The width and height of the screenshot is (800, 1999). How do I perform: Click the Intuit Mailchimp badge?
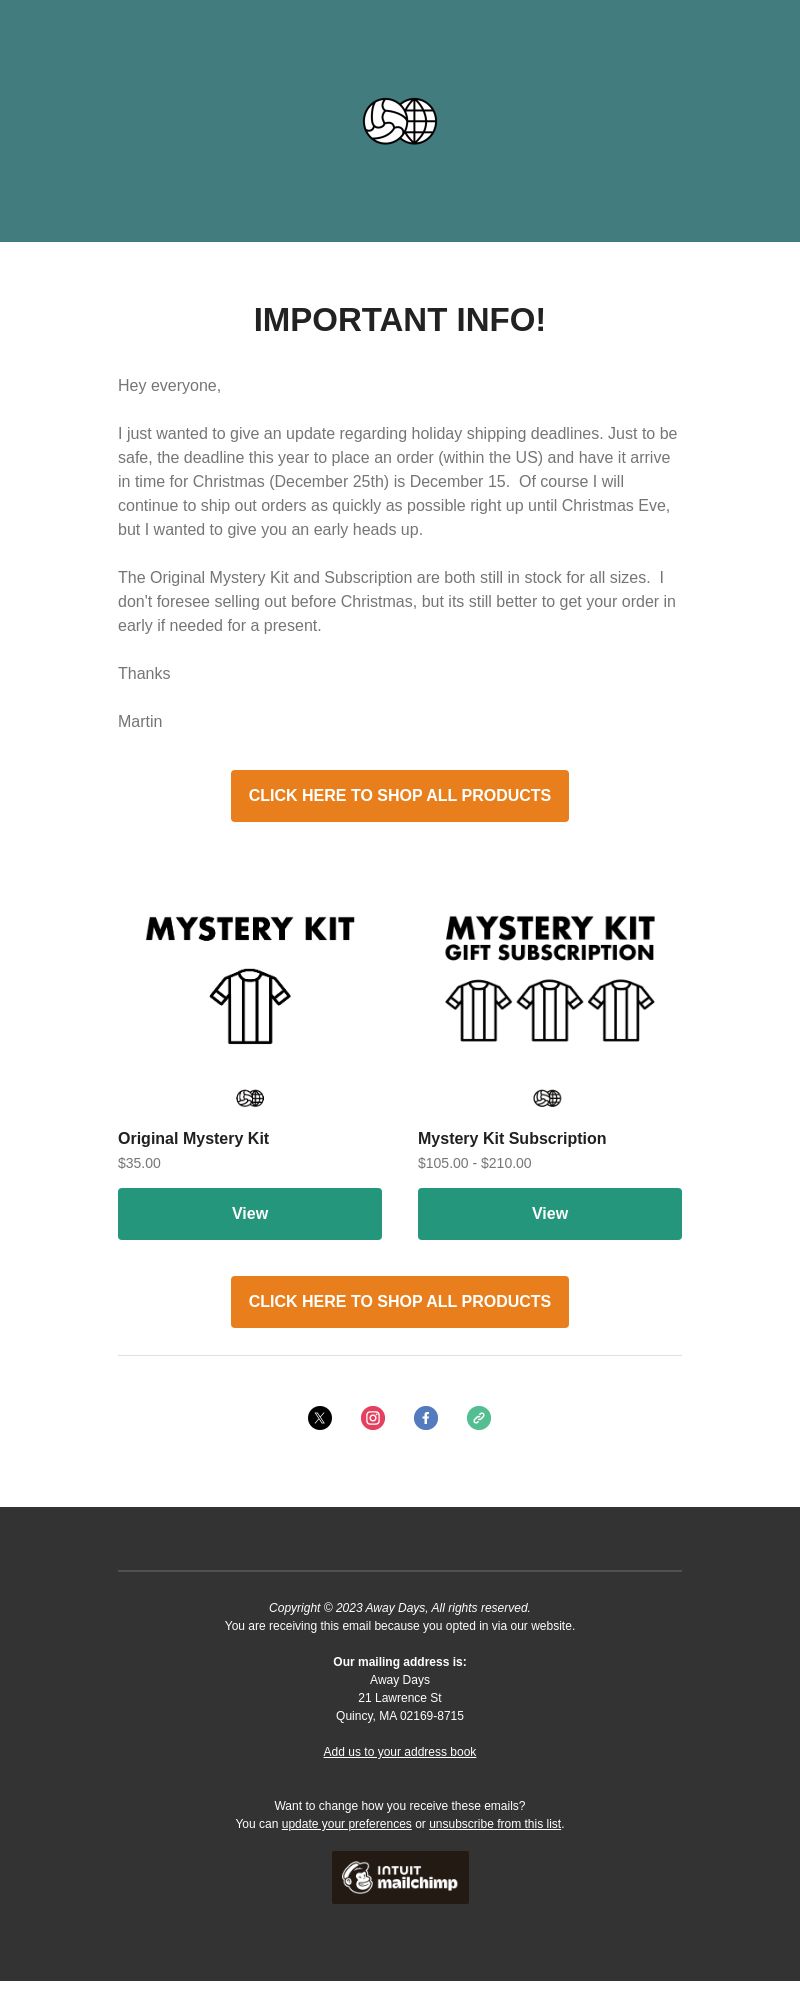click(x=400, y=1877)
